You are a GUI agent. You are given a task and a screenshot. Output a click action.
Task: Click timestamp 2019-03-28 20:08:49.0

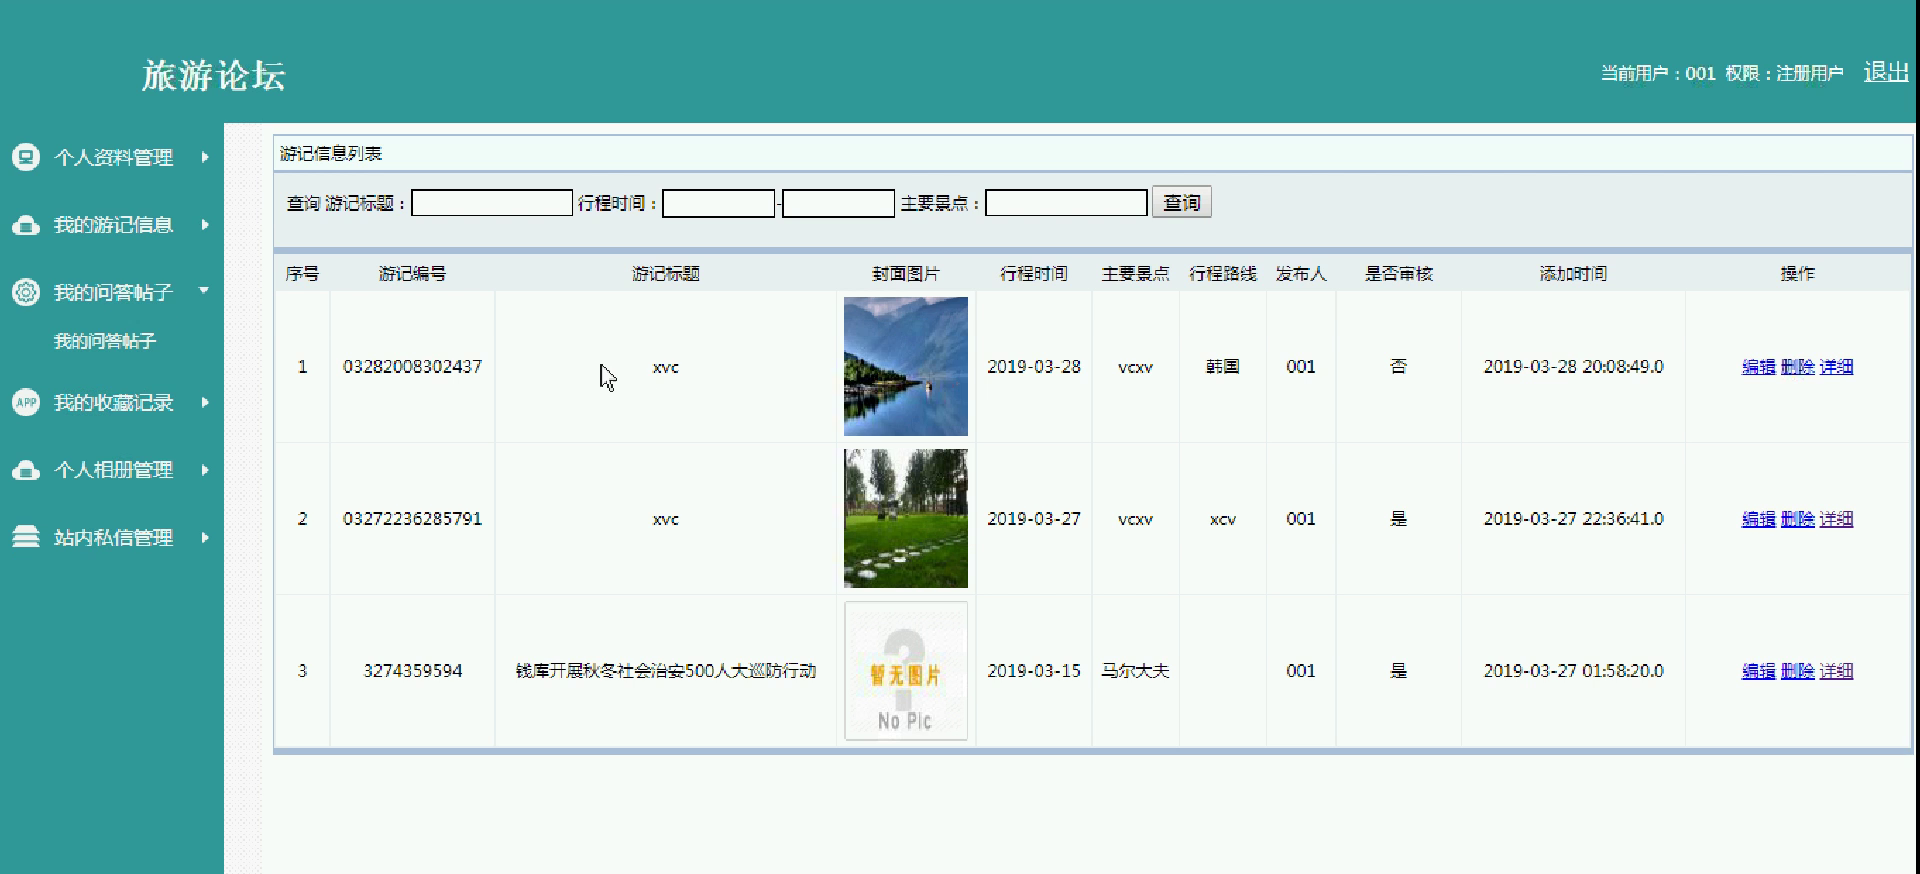(x=1573, y=367)
